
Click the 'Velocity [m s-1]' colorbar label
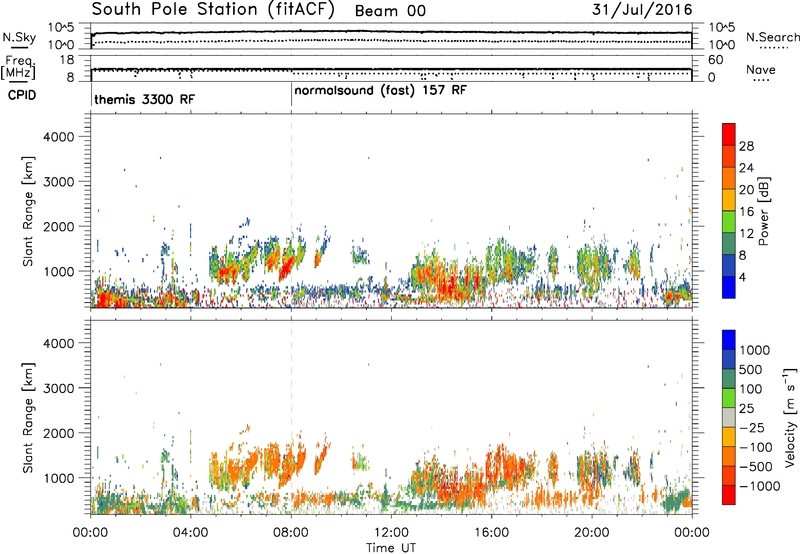coord(790,418)
